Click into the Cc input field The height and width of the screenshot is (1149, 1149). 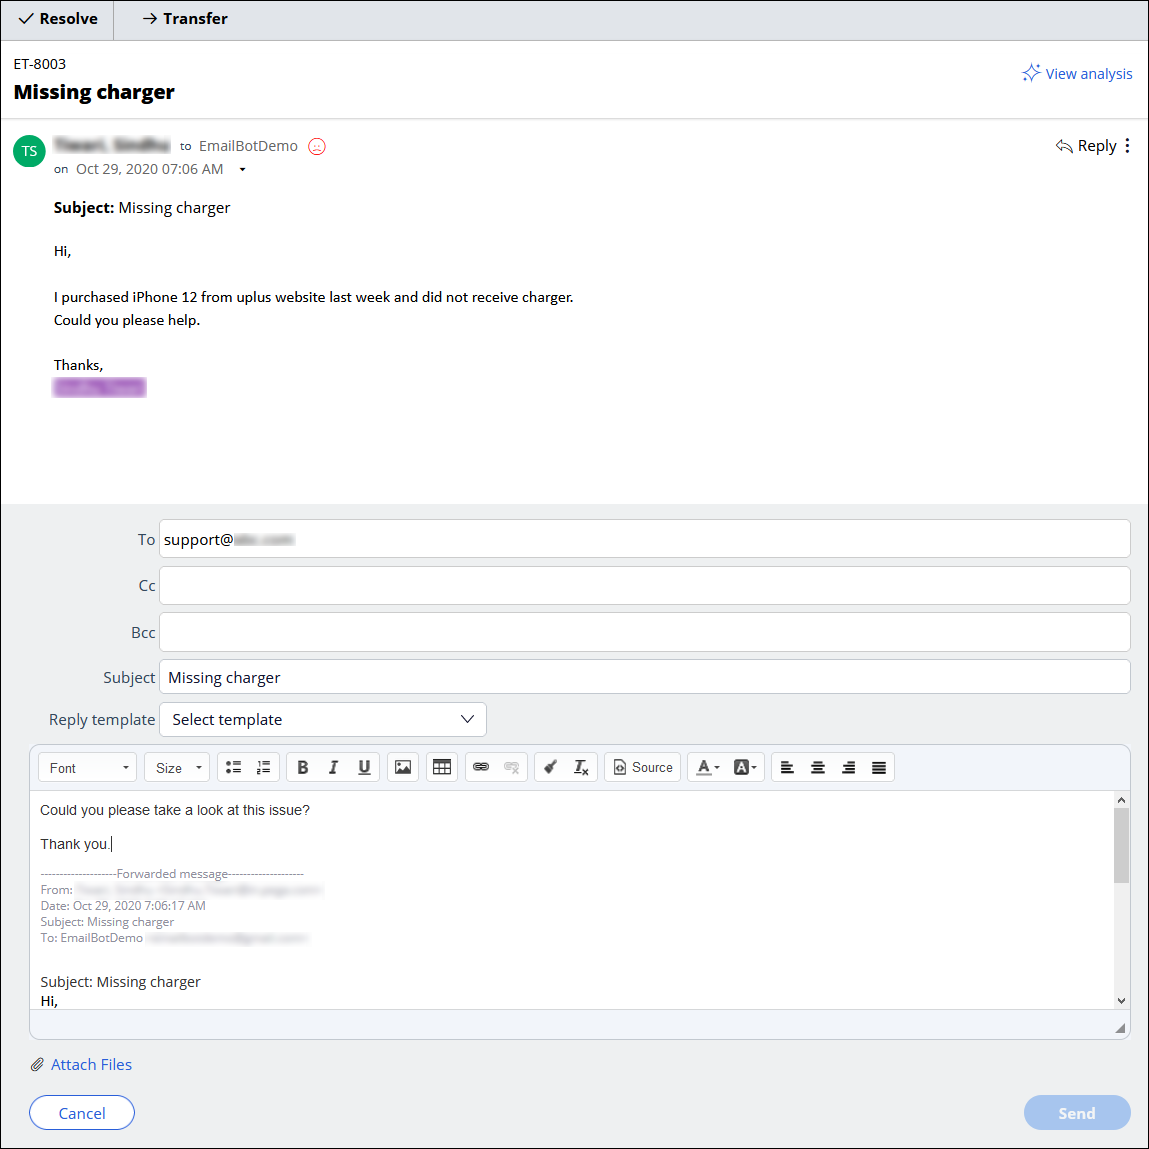644,585
